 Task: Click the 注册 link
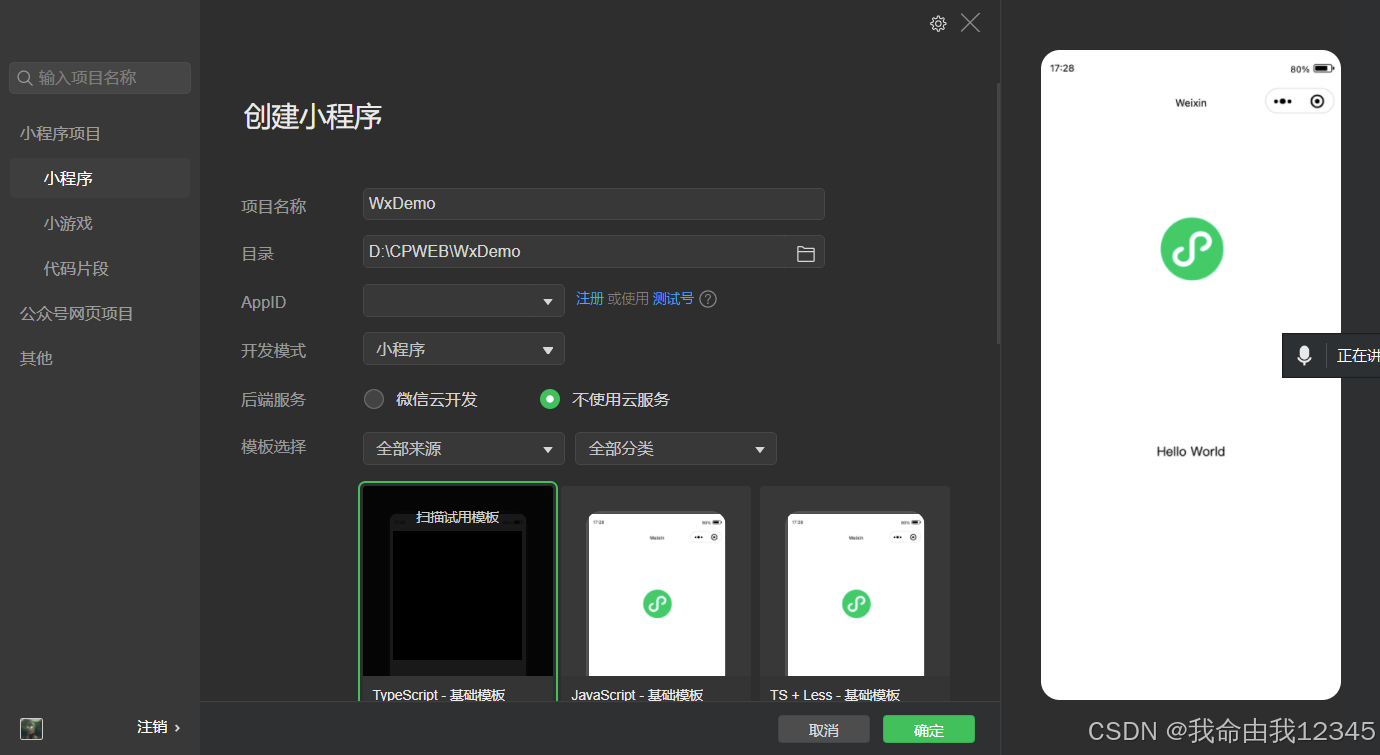tap(590, 299)
